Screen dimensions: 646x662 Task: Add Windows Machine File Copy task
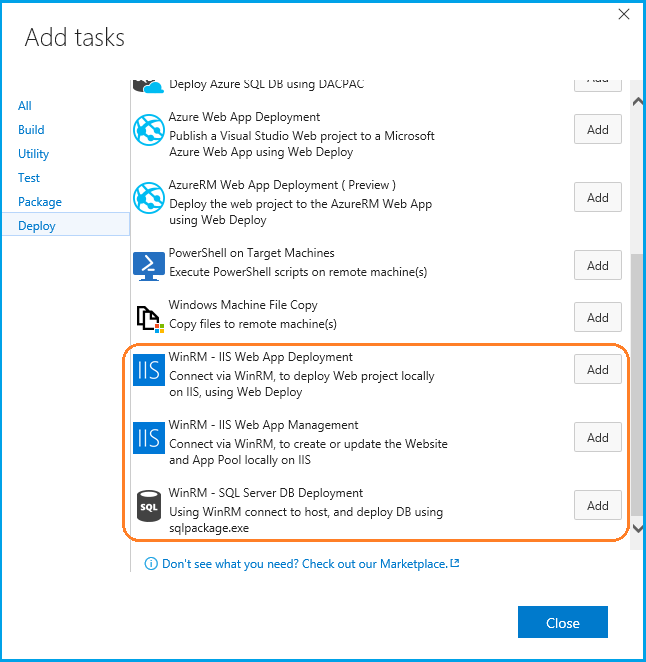[597, 317]
